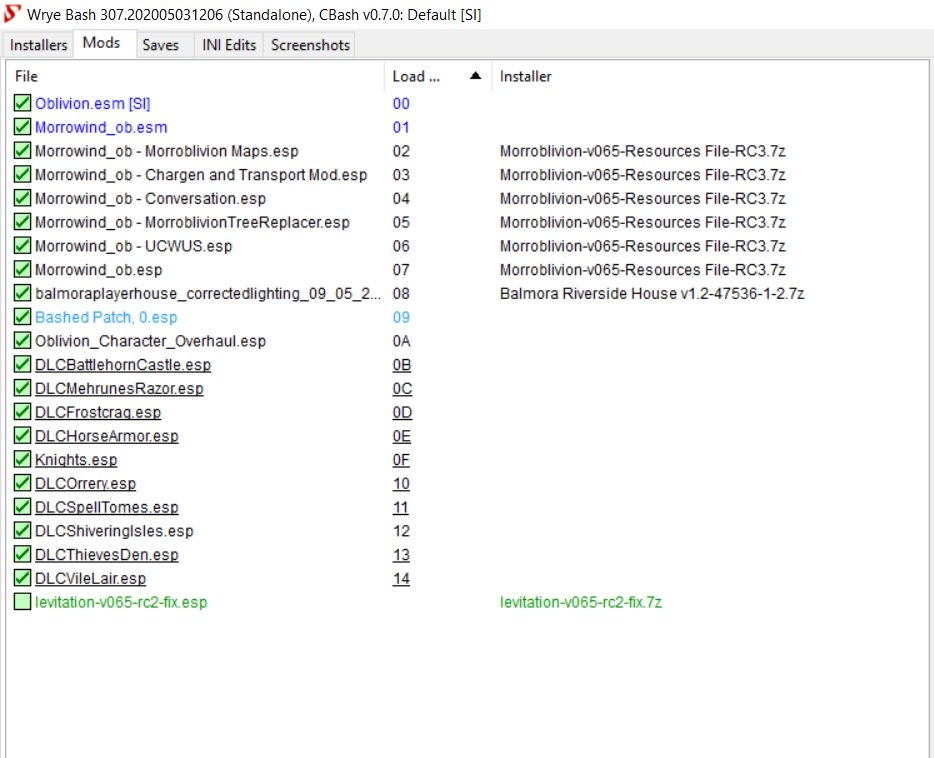Image resolution: width=934 pixels, height=758 pixels.
Task: Select Morrowind_ob - Morroblivion Maps.esp name
Action: 167,151
